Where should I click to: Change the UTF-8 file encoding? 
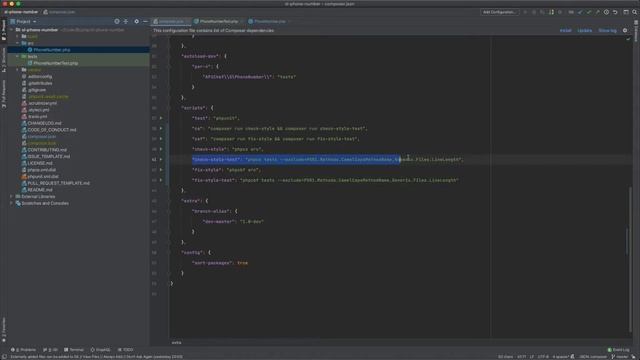pos(543,357)
